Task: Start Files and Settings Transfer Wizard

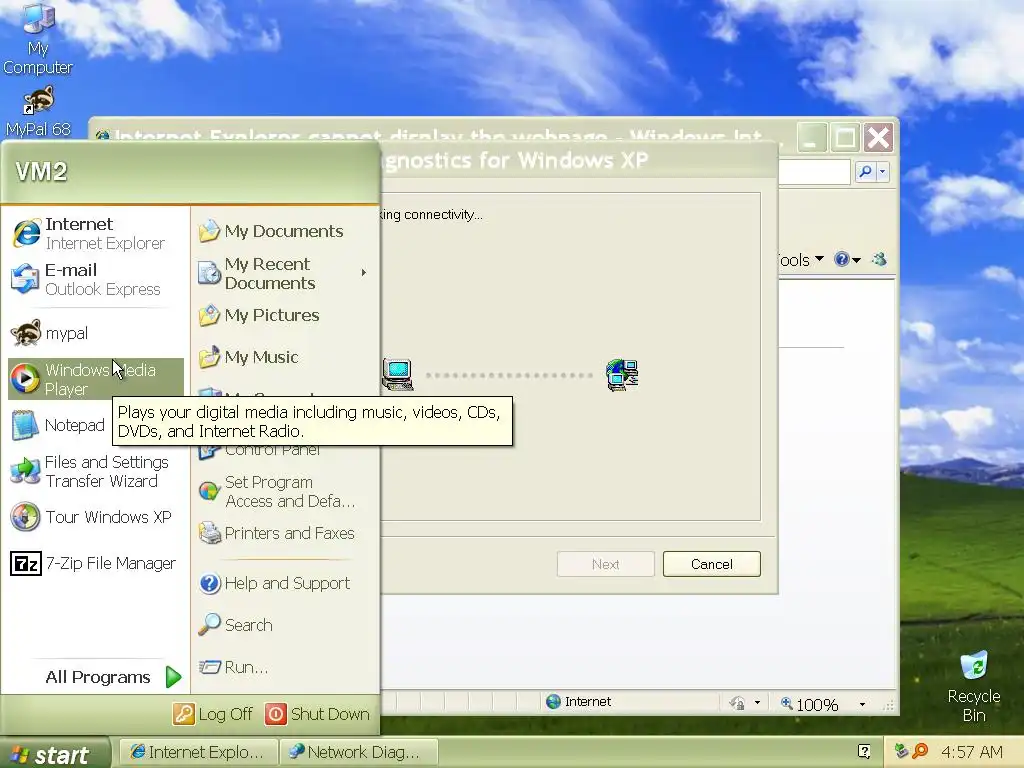Action: coord(95,472)
